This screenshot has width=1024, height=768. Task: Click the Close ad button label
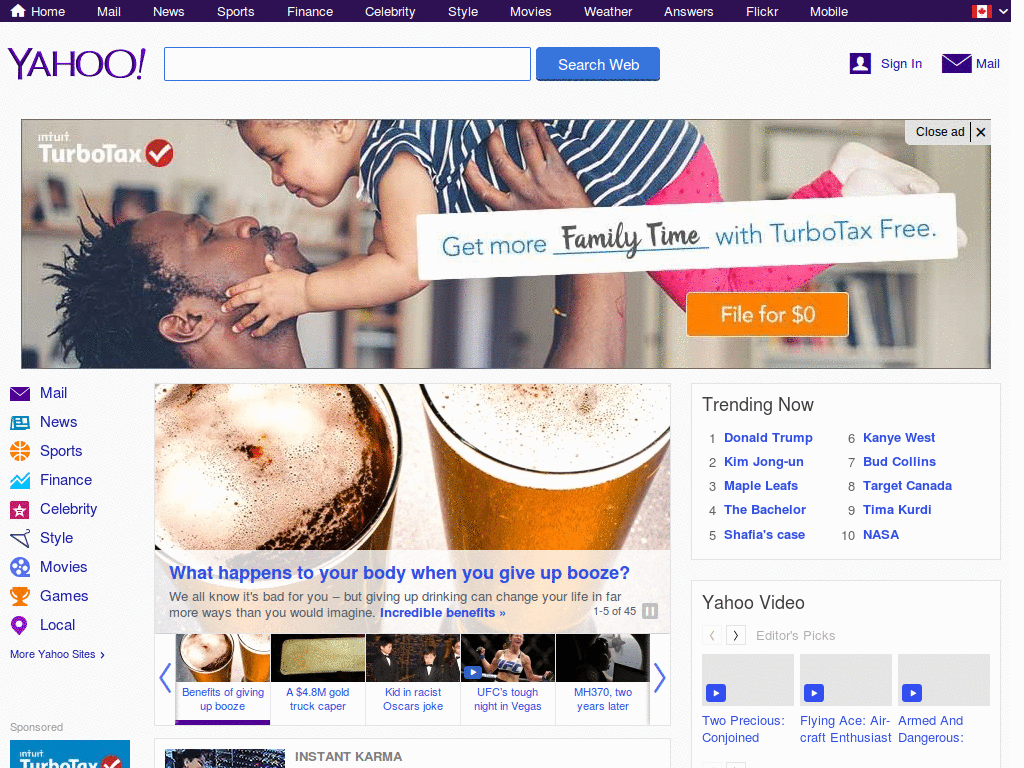[x=940, y=132]
